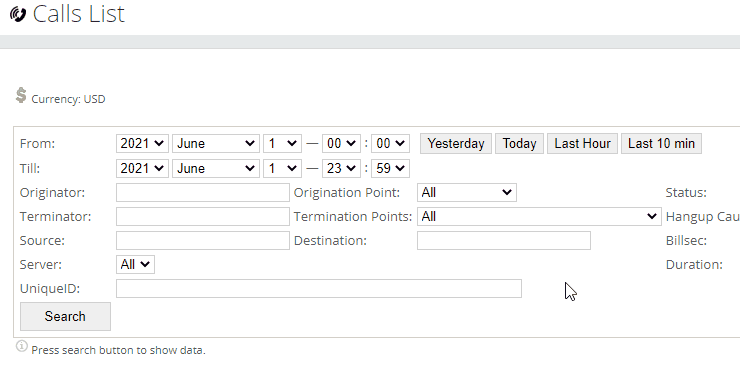This screenshot has height=382, width=740.
Task: Expand the Origination Point dropdown
Action: [467, 193]
